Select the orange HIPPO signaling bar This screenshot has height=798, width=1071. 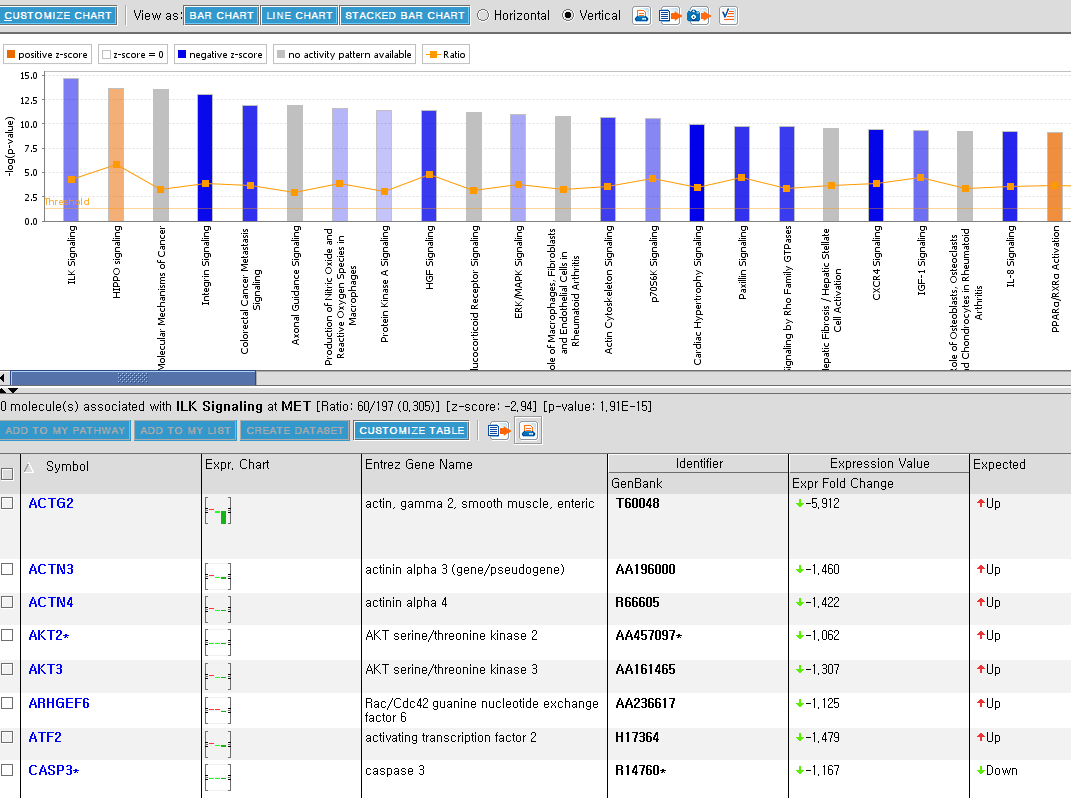pos(116,154)
